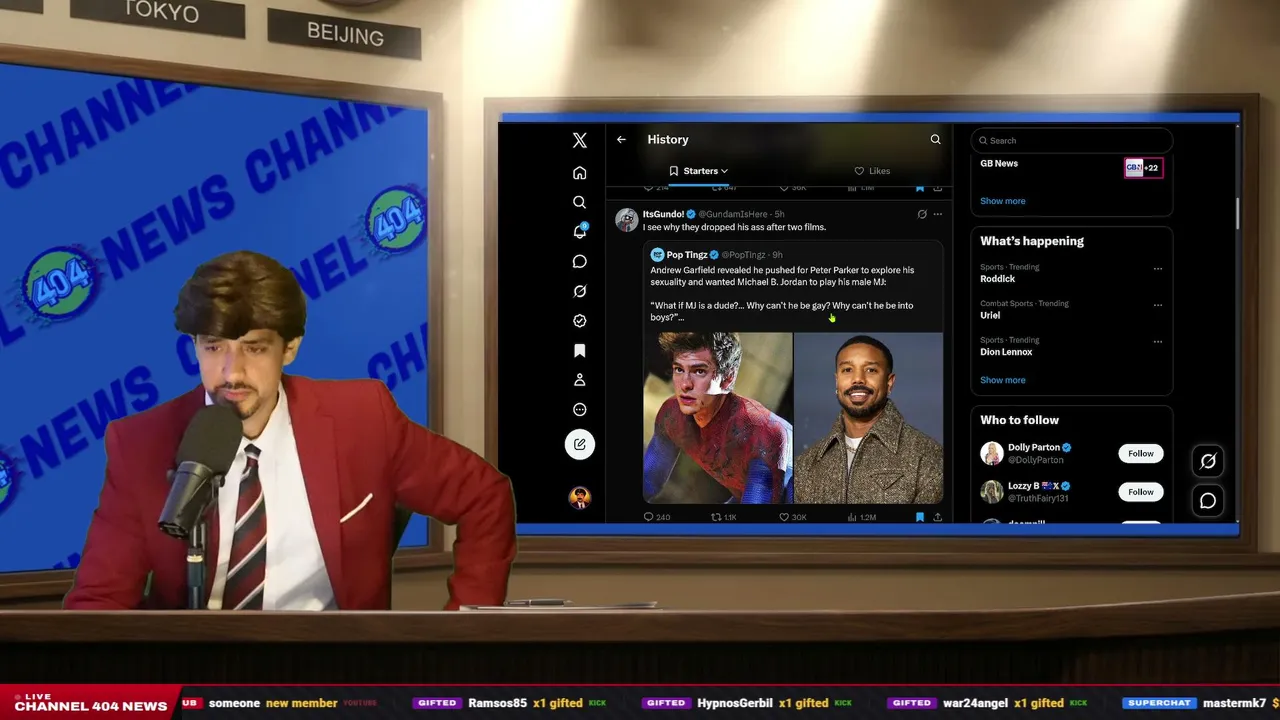
Task: Click the @DollyParton handle text
Action: click(1035, 460)
